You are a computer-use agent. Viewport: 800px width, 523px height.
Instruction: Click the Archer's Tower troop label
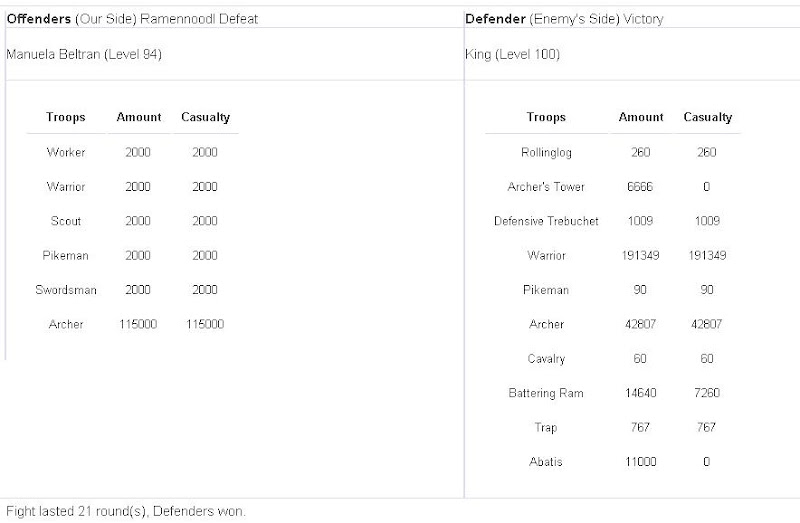coord(546,187)
